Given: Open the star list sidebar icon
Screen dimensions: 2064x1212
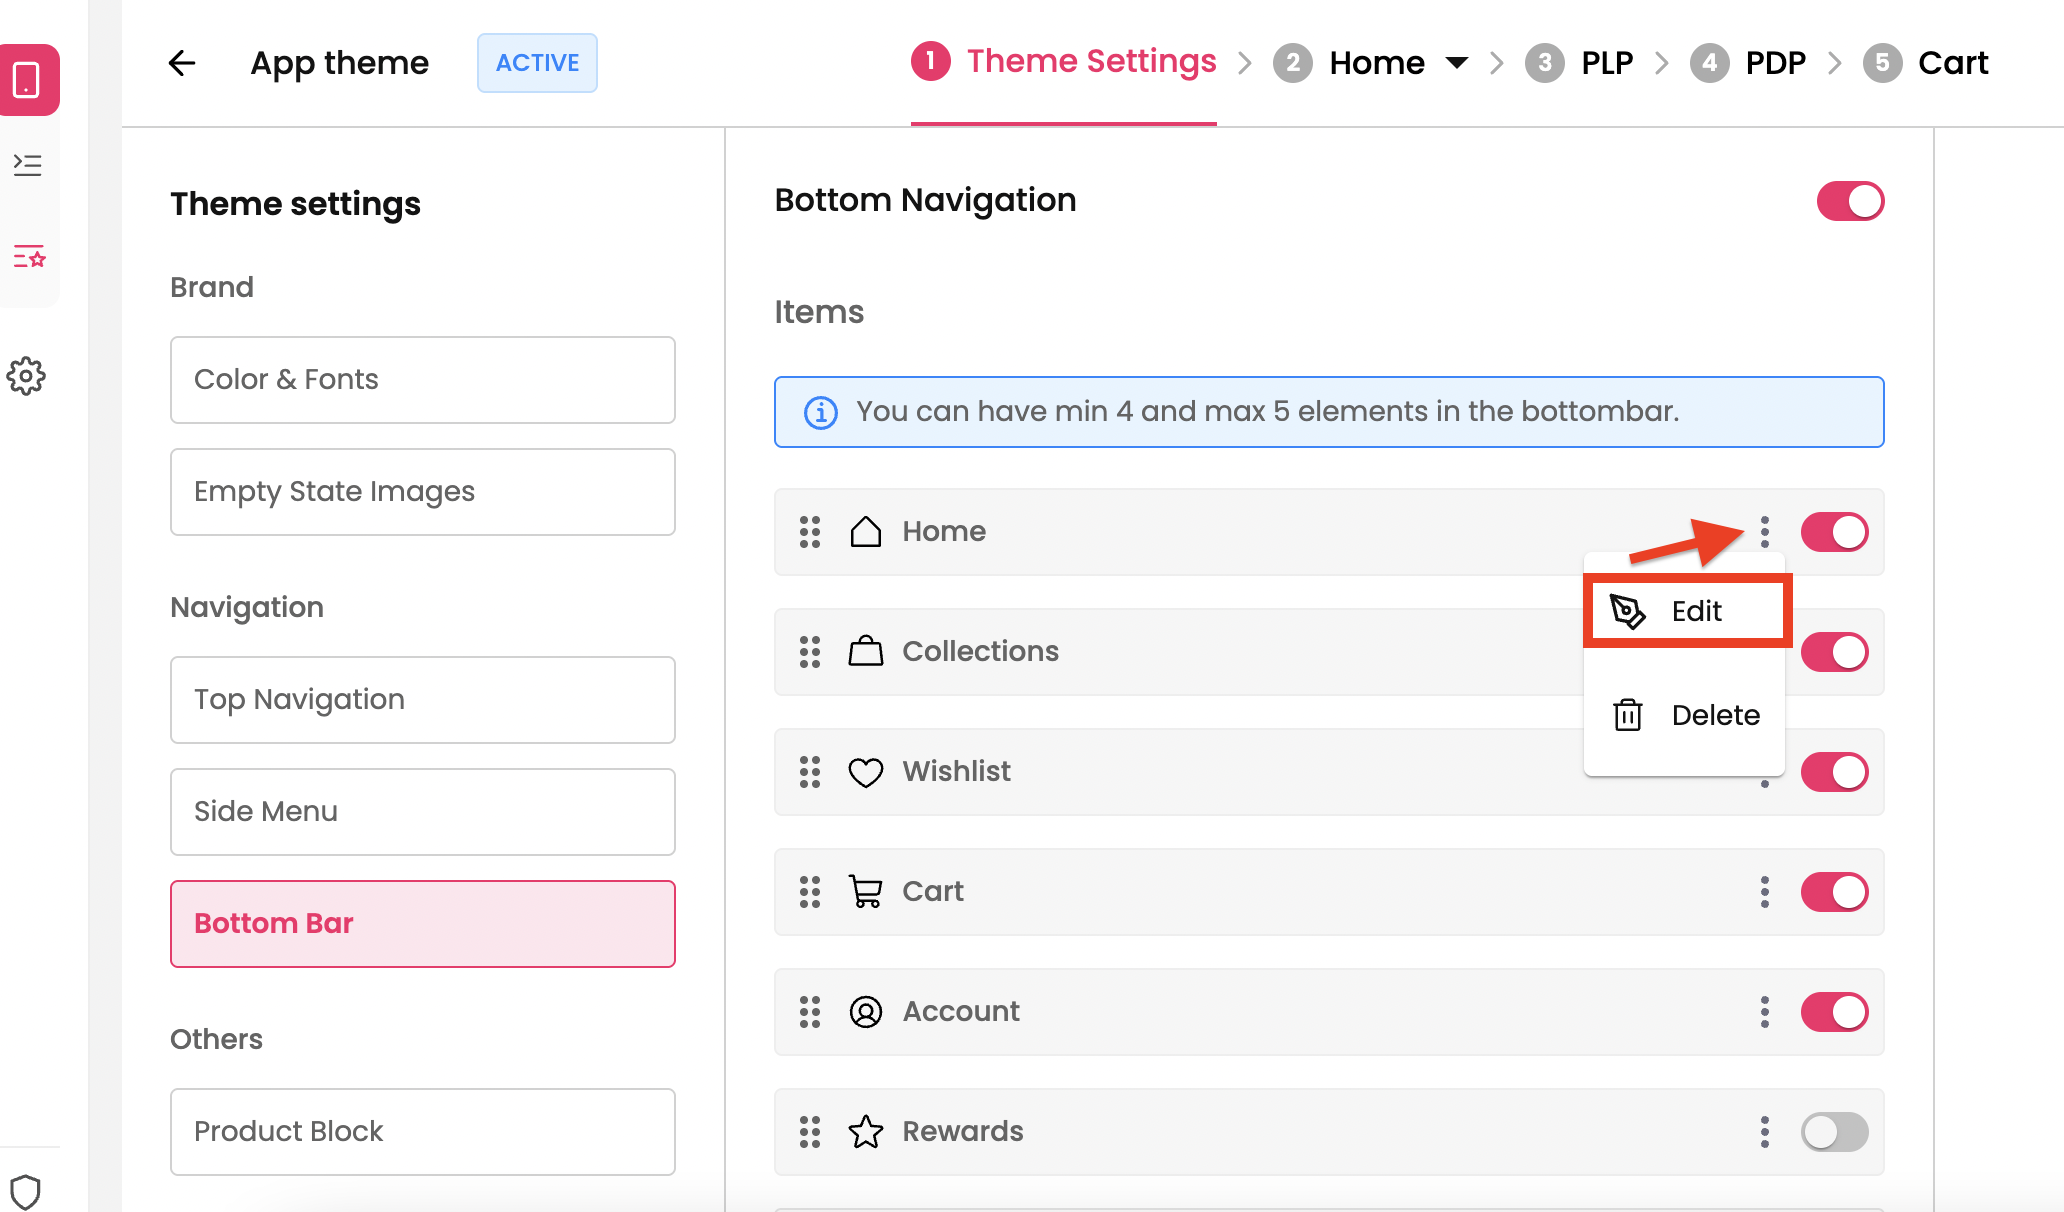Looking at the screenshot, I should [x=28, y=257].
